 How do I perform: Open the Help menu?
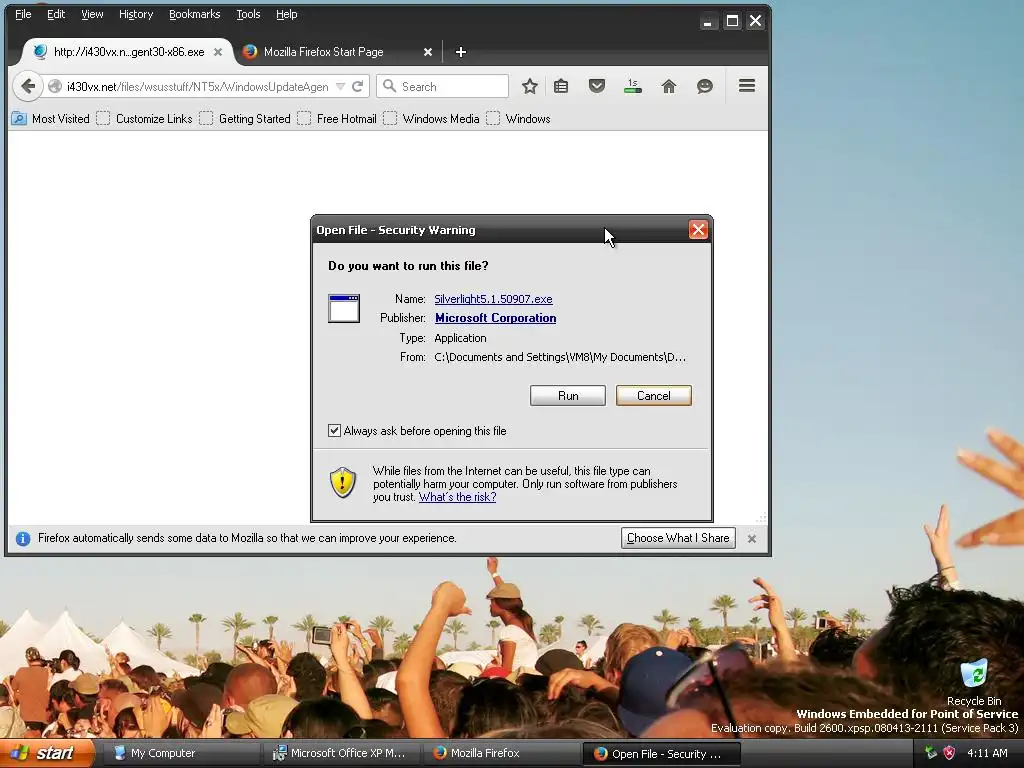pyautogui.click(x=287, y=14)
